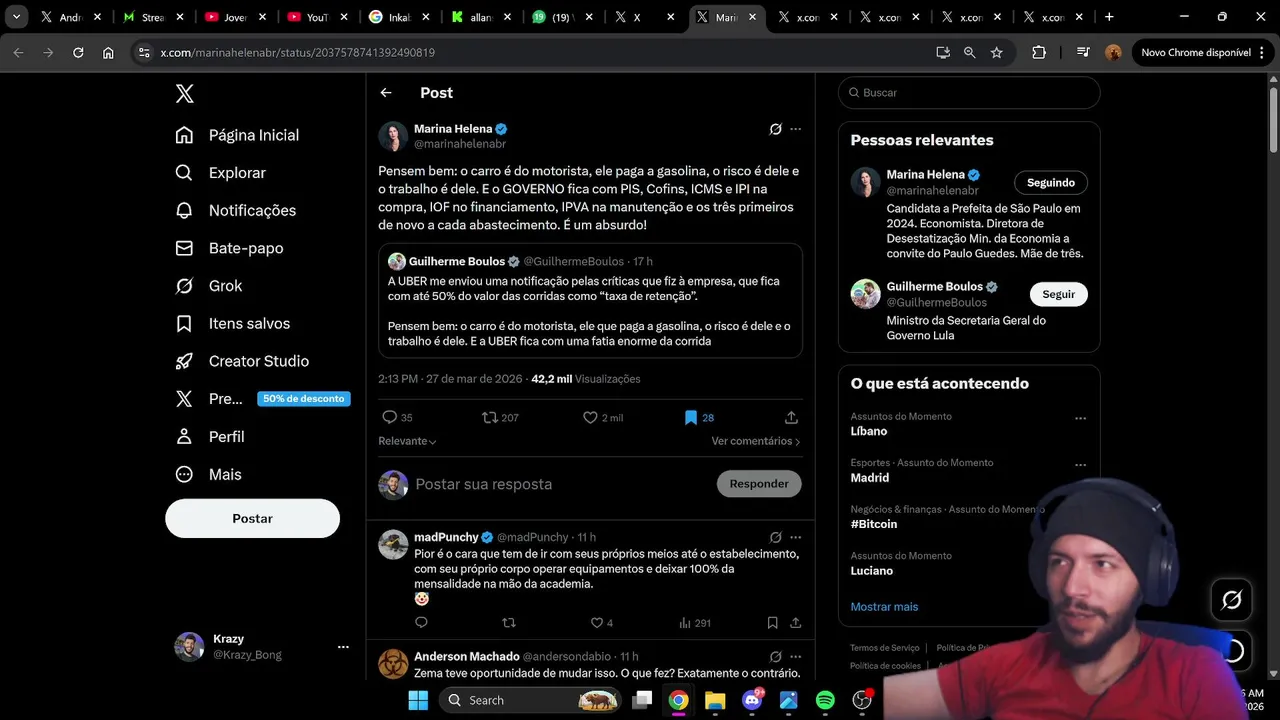Viewport: 1280px width, 720px height.
Task: Open more options on Marina Helena's post
Action: [x=796, y=129]
